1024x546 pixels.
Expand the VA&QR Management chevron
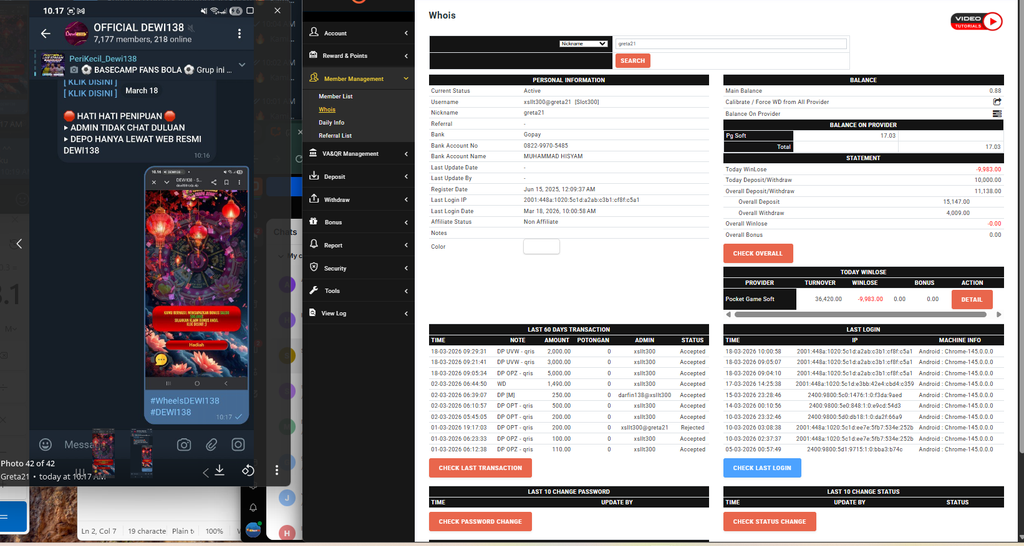click(406, 153)
